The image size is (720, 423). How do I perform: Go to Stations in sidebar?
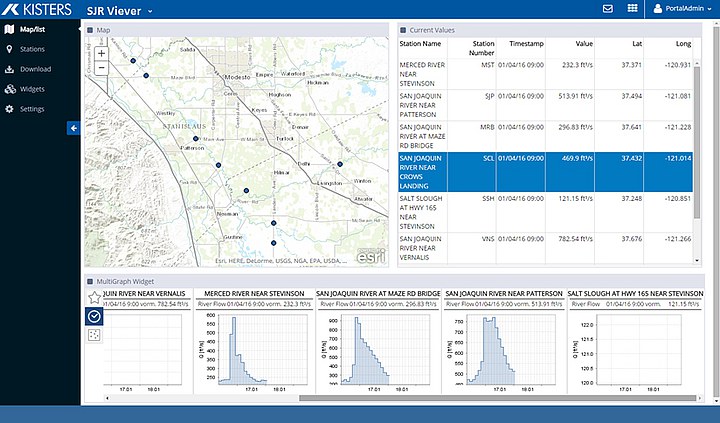point(32,49)
